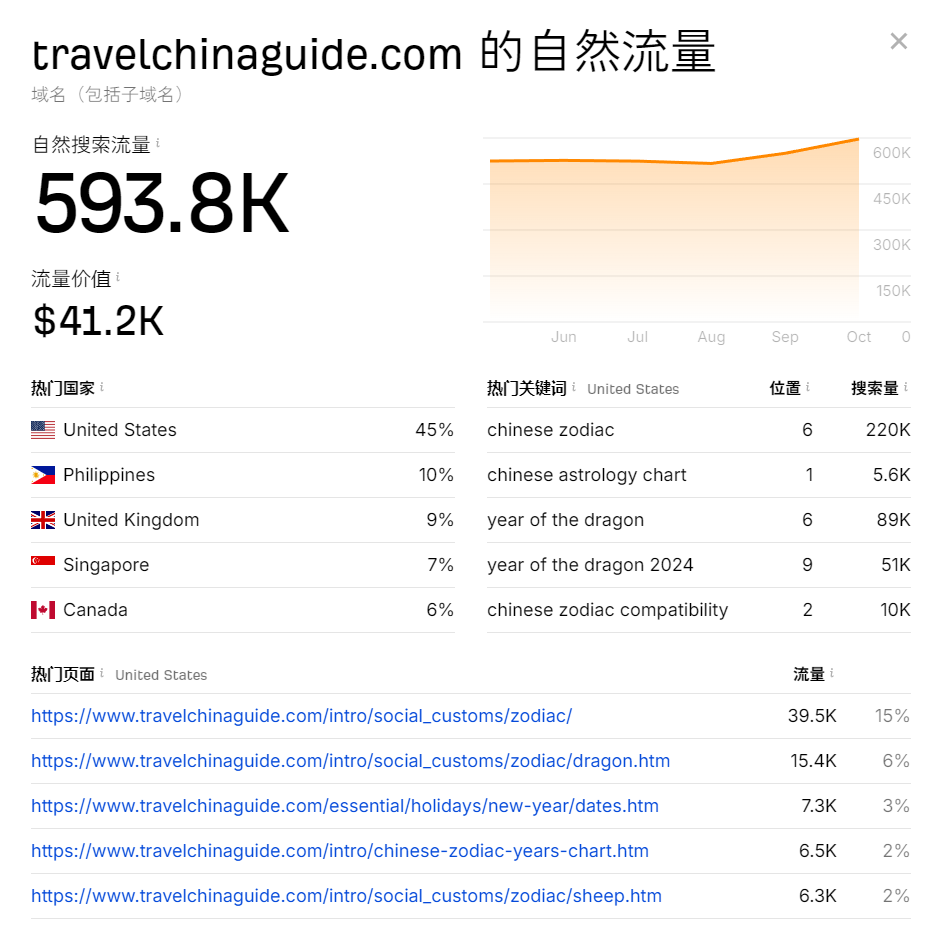Screen dimensions: 937x943
Task: Select the 'chinese astrology chart' keyword
Action: 586,475
